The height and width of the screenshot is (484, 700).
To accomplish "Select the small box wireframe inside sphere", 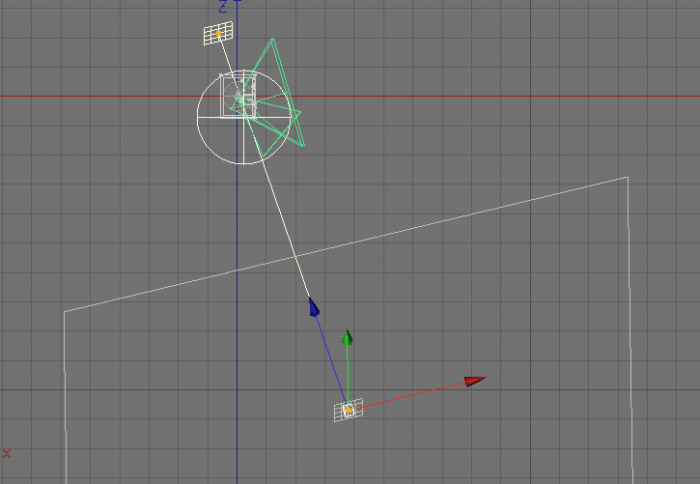I will [x=238, y=96].
